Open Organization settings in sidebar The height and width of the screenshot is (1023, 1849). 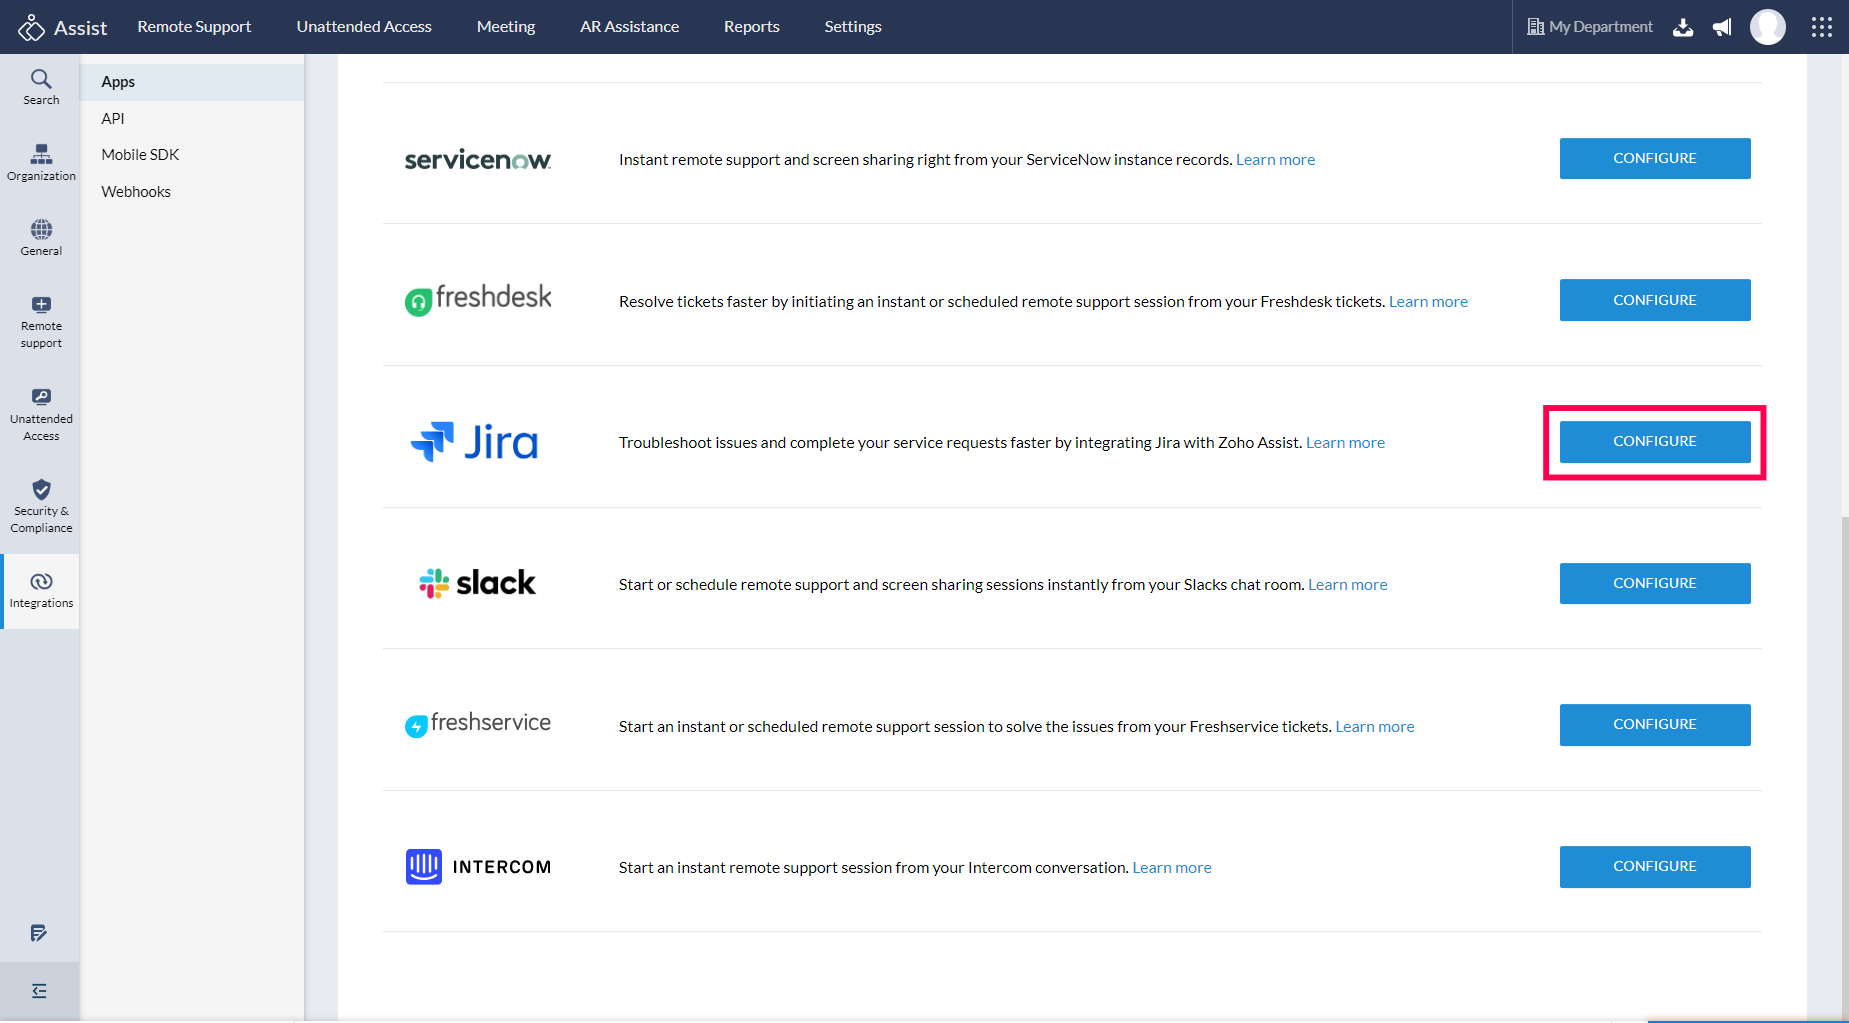(x=41, y=162)
